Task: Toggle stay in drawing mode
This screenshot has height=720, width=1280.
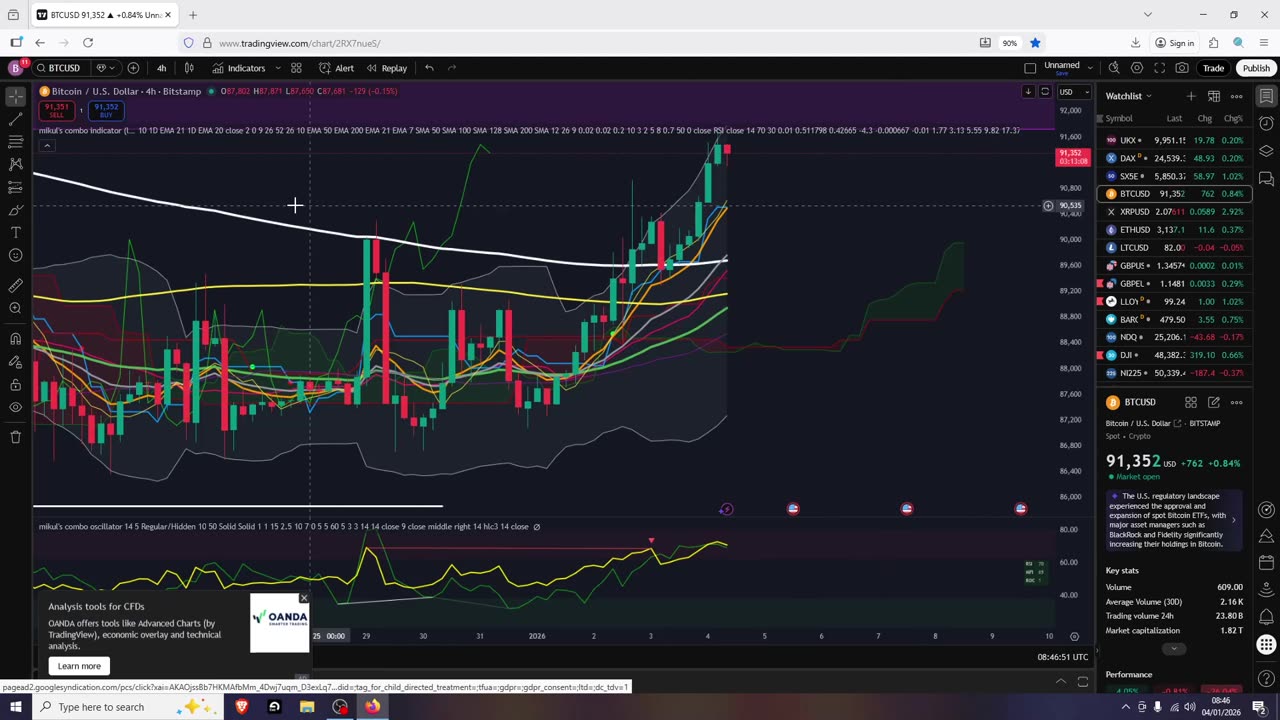Action: pyautogui.click(x=15, y=361)
